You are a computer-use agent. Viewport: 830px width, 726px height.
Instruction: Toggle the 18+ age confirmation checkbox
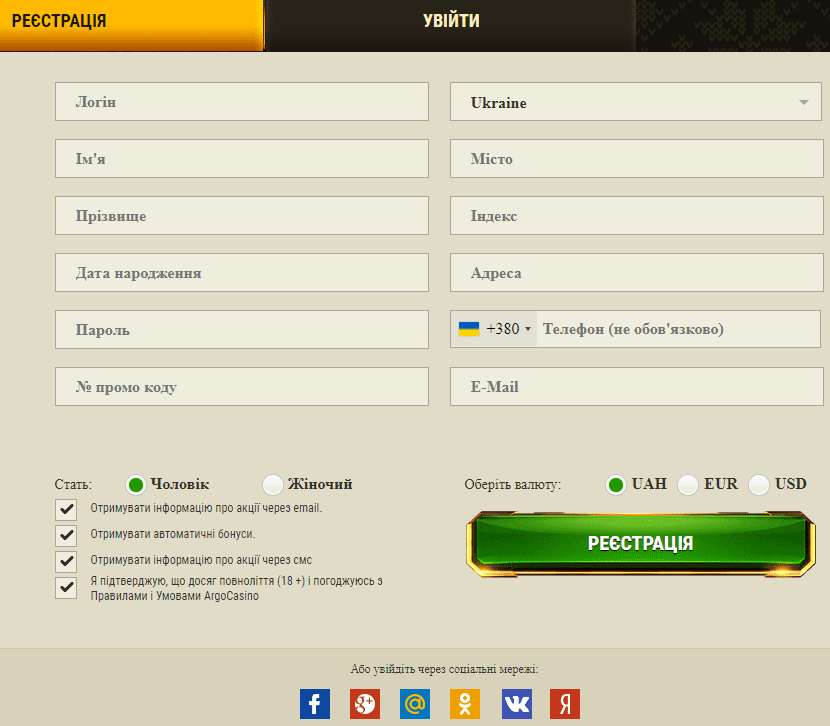tap(66, 587)
